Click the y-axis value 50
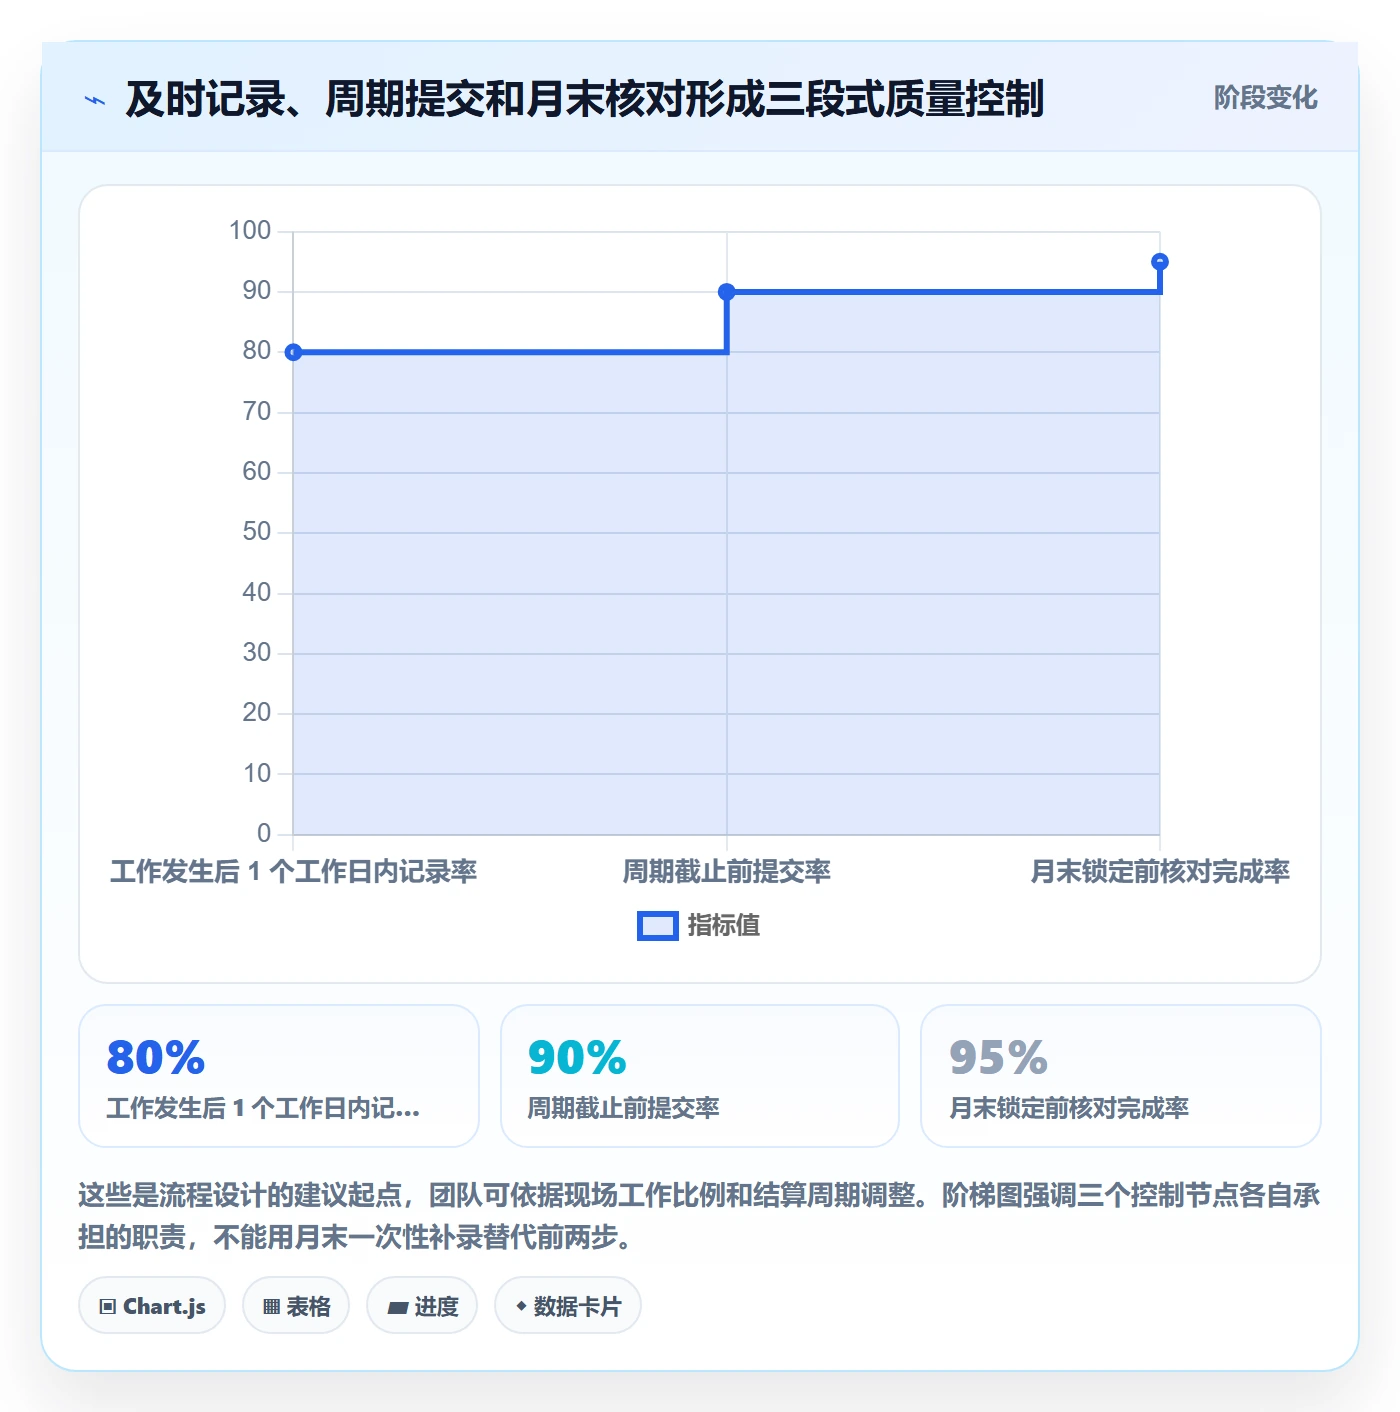1400x1412 pixels. [x=257, y=532]
